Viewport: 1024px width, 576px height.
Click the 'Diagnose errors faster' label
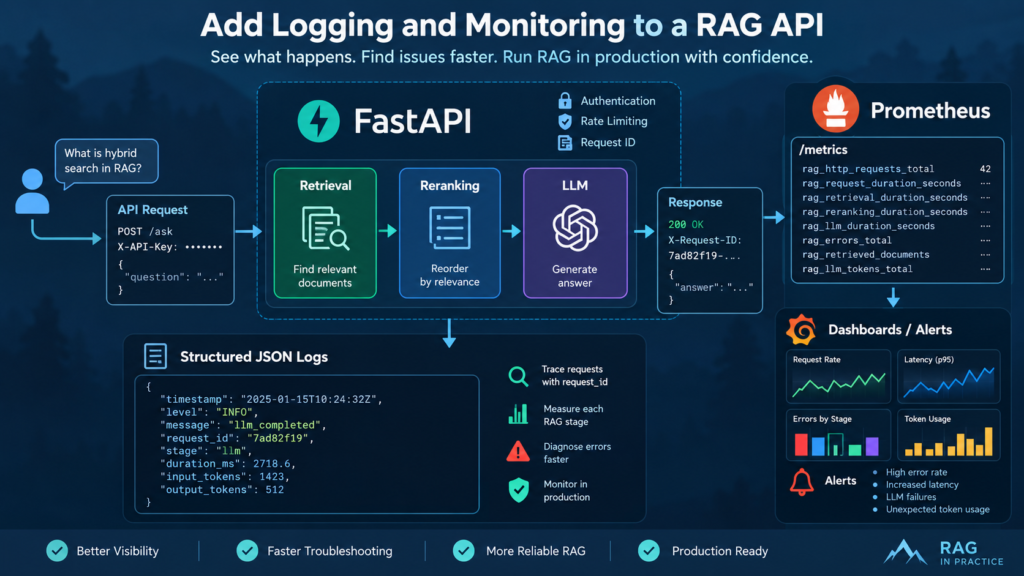577,453
